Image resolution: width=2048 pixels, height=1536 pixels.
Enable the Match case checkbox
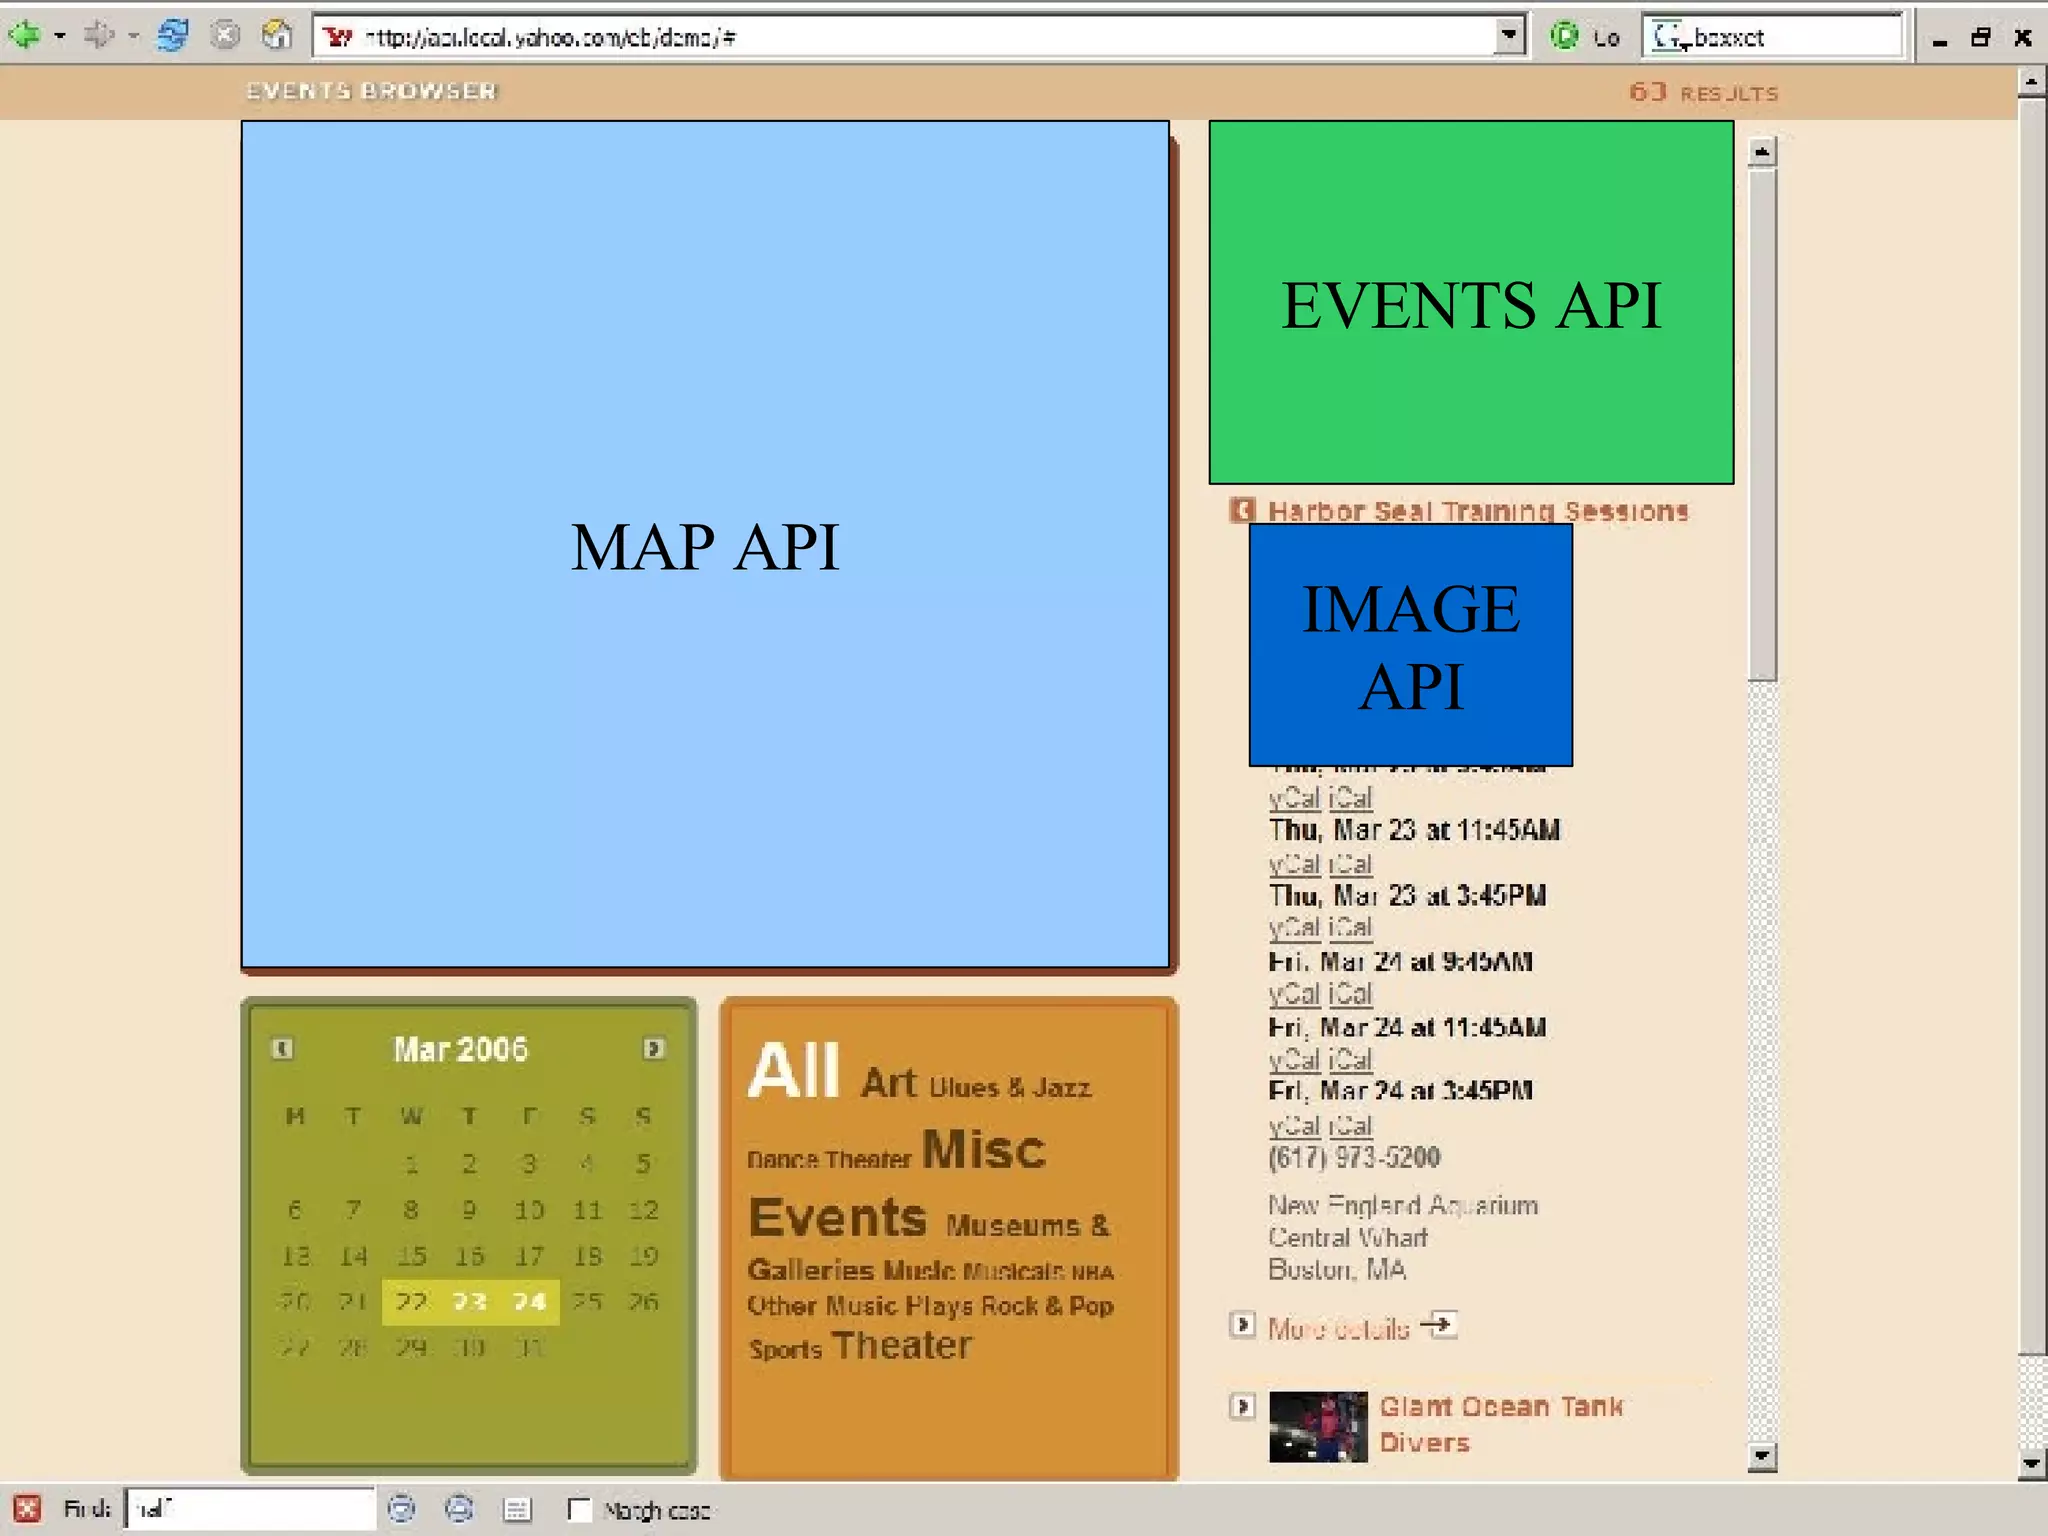pos(579,1509)
